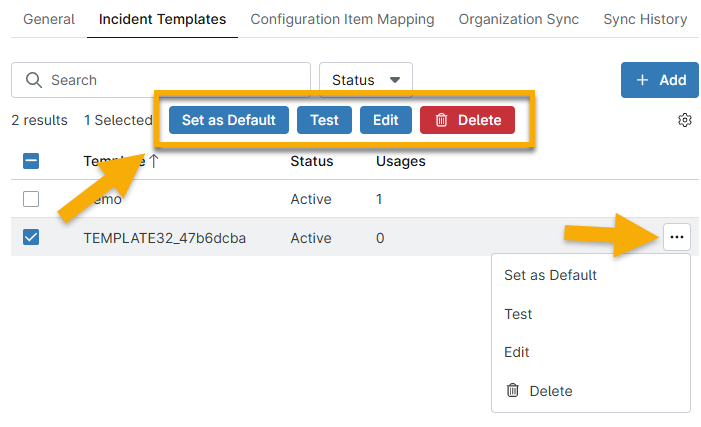This screenshot has width=701, height=427.
Task: Click the blue Test button
Action: pyautogui.click(x=325, y=120)
